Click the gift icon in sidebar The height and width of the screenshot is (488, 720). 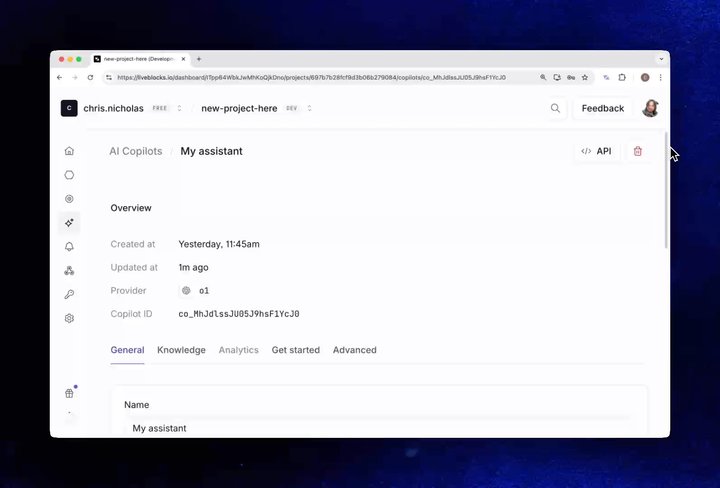(x=69, y=393)
